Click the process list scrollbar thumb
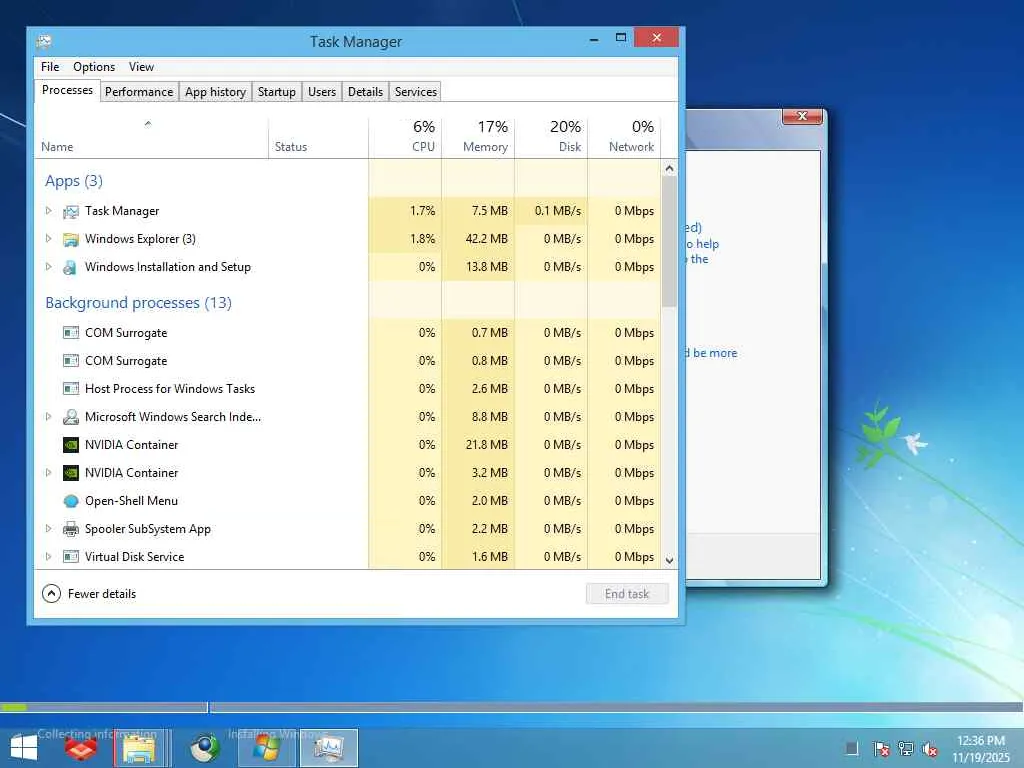 click(669, 242)
